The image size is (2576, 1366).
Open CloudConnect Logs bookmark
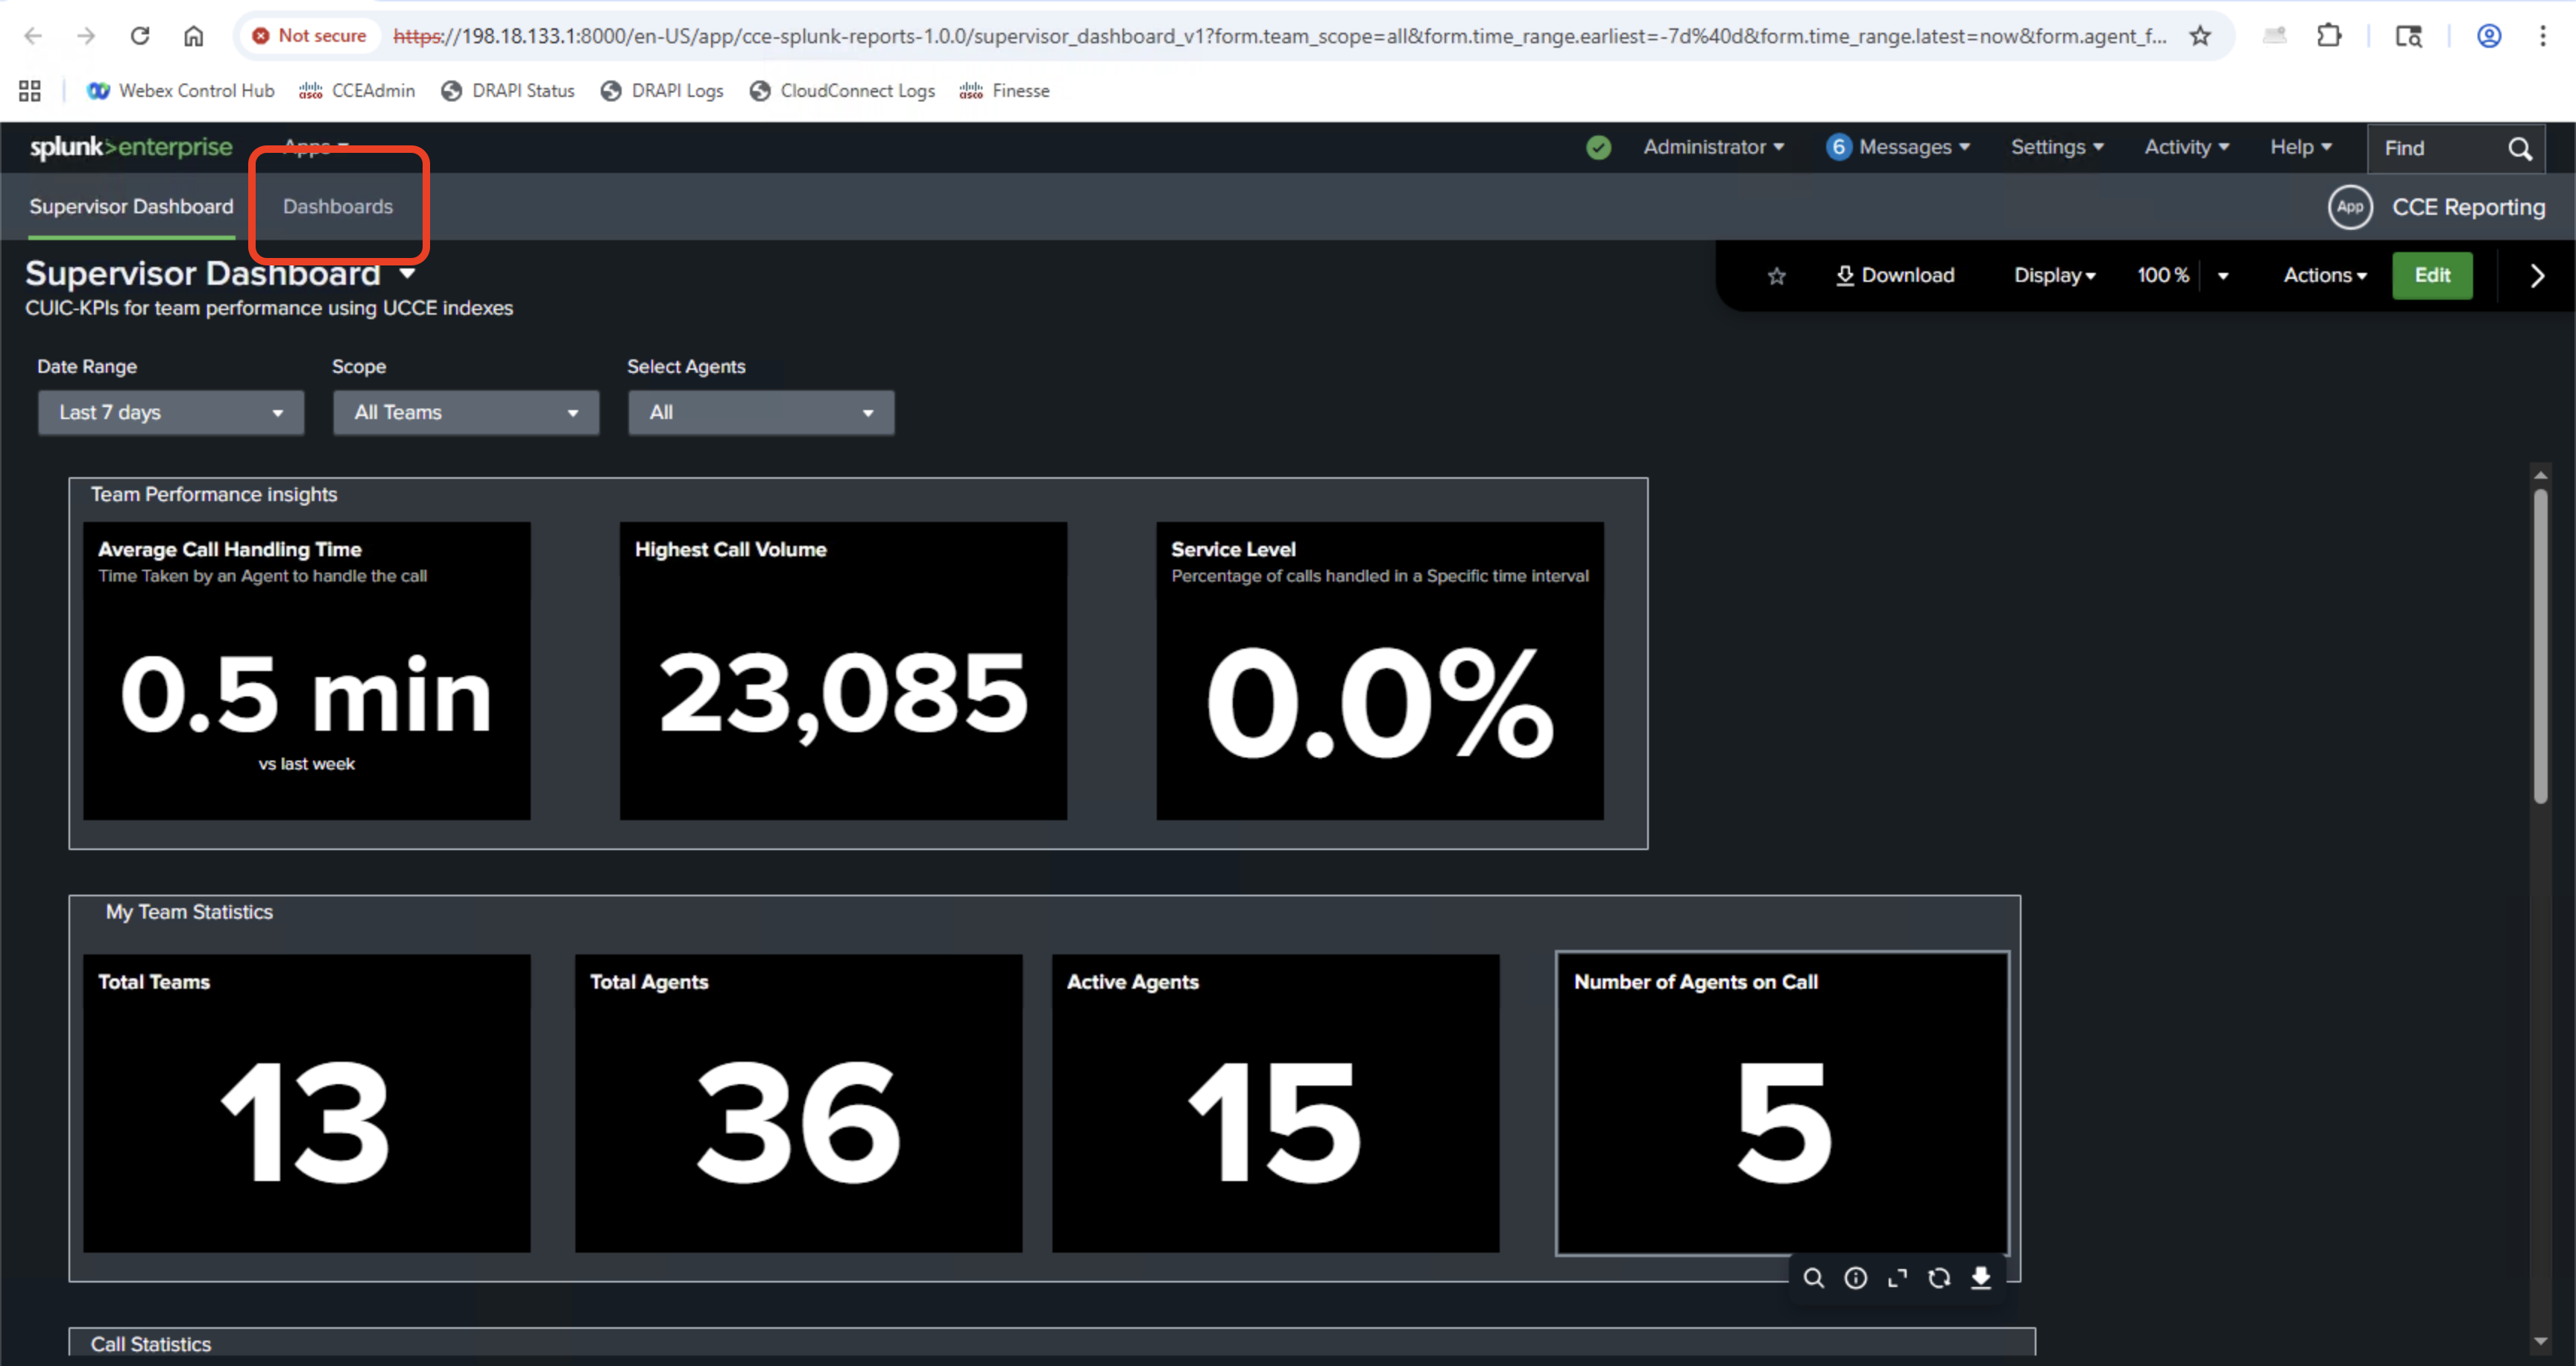pos(843,91)
